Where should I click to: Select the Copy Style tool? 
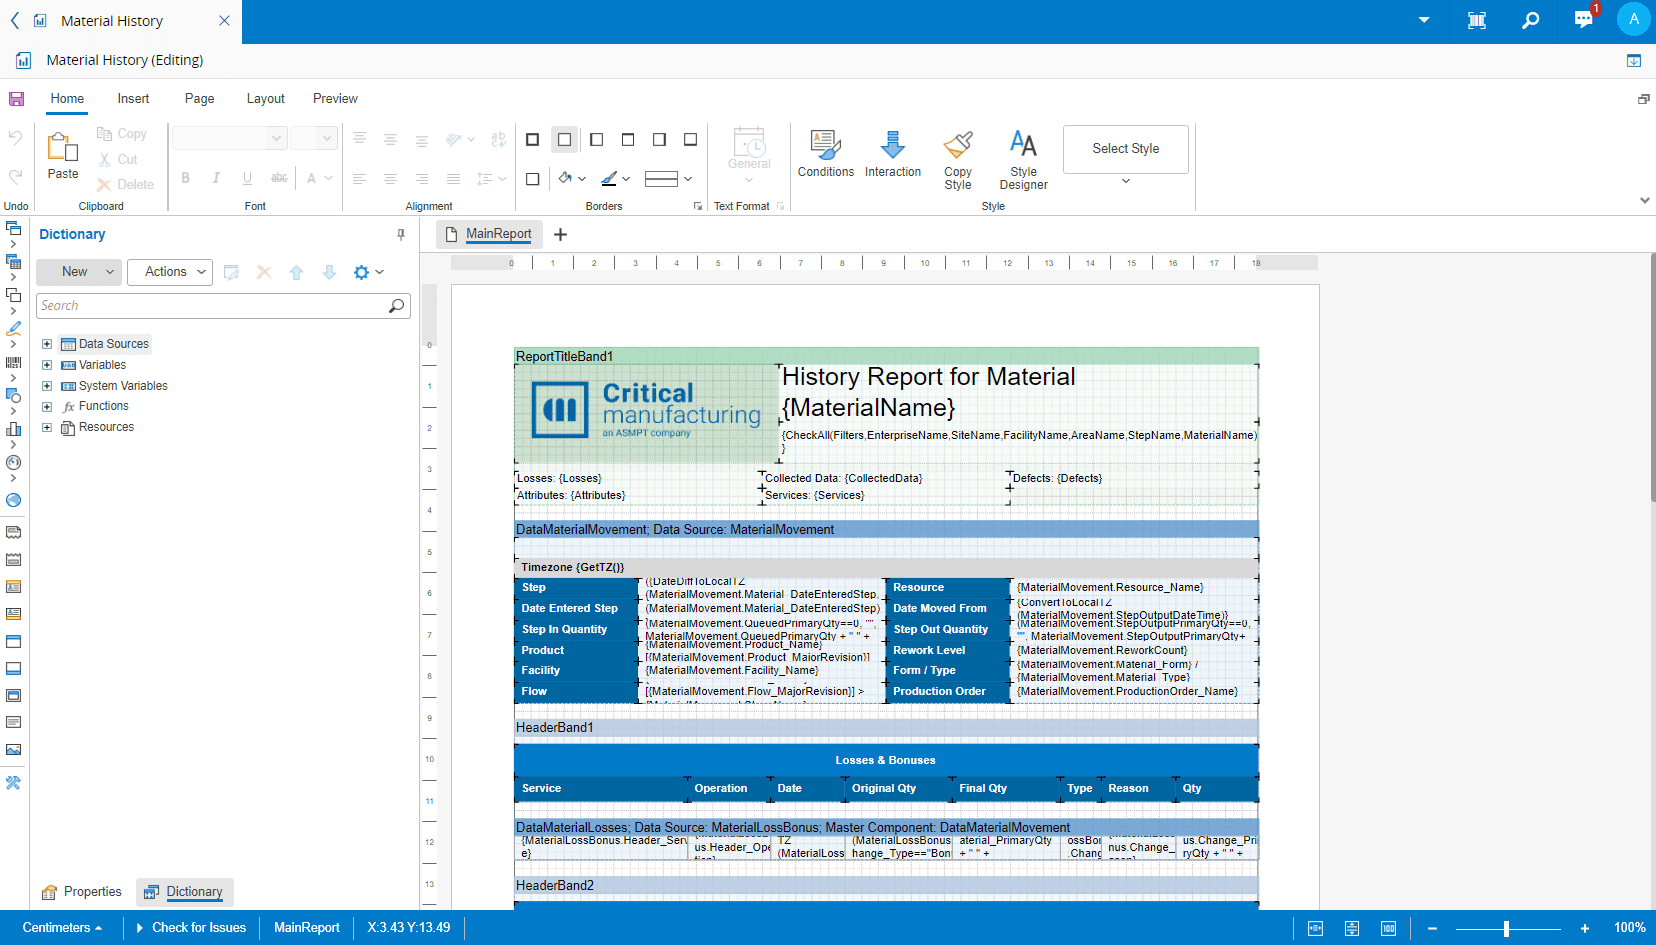957,158
